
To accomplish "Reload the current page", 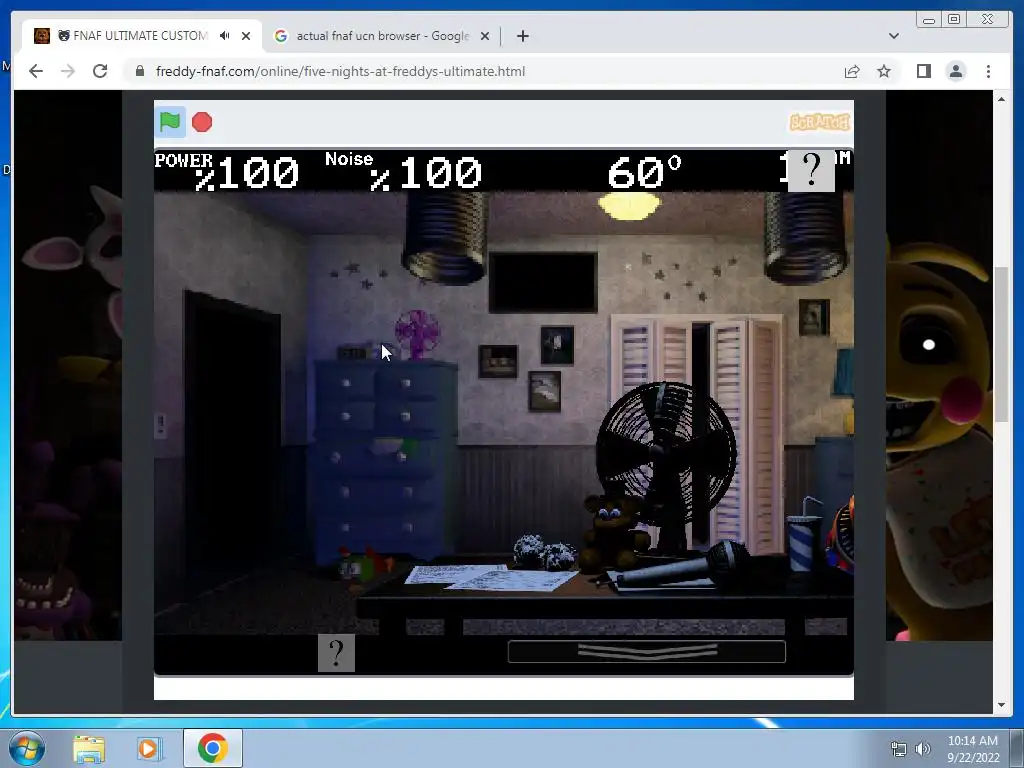I will 100,71.
